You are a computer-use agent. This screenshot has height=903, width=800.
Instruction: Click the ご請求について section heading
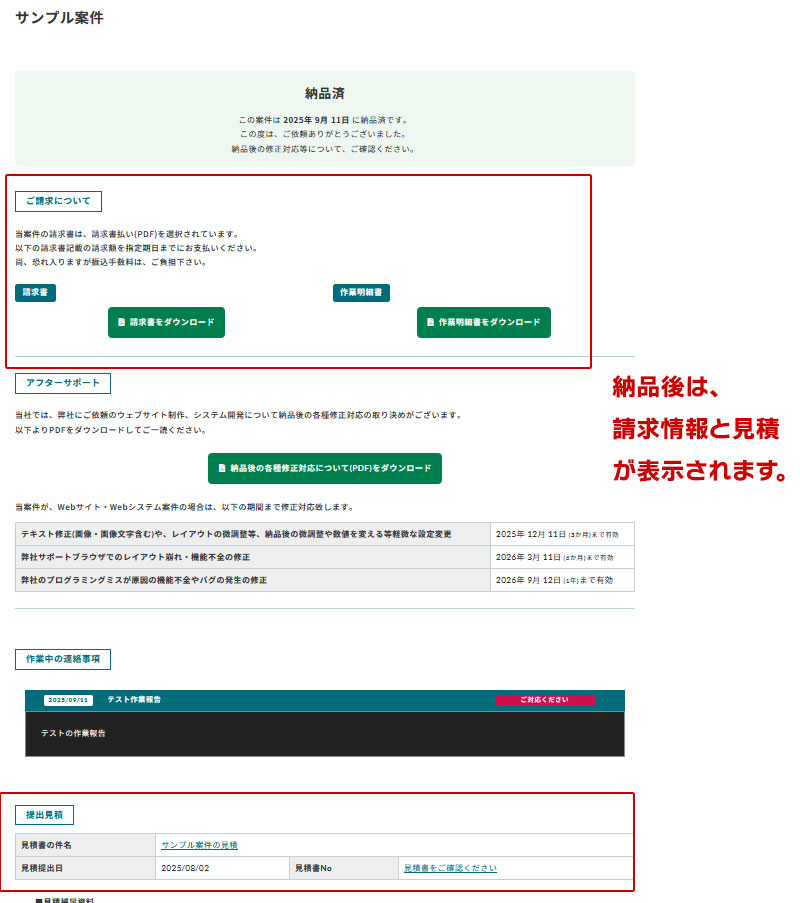(57, 201)
